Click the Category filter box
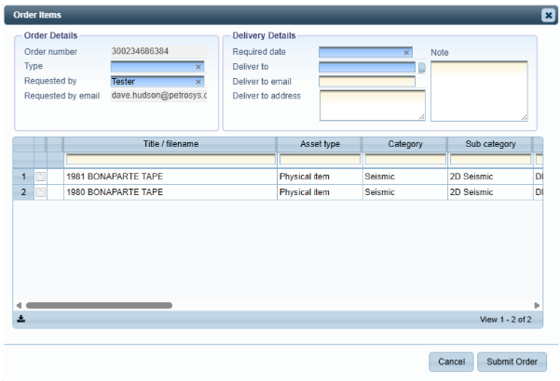The image size is (560, 381). point(405,159)
